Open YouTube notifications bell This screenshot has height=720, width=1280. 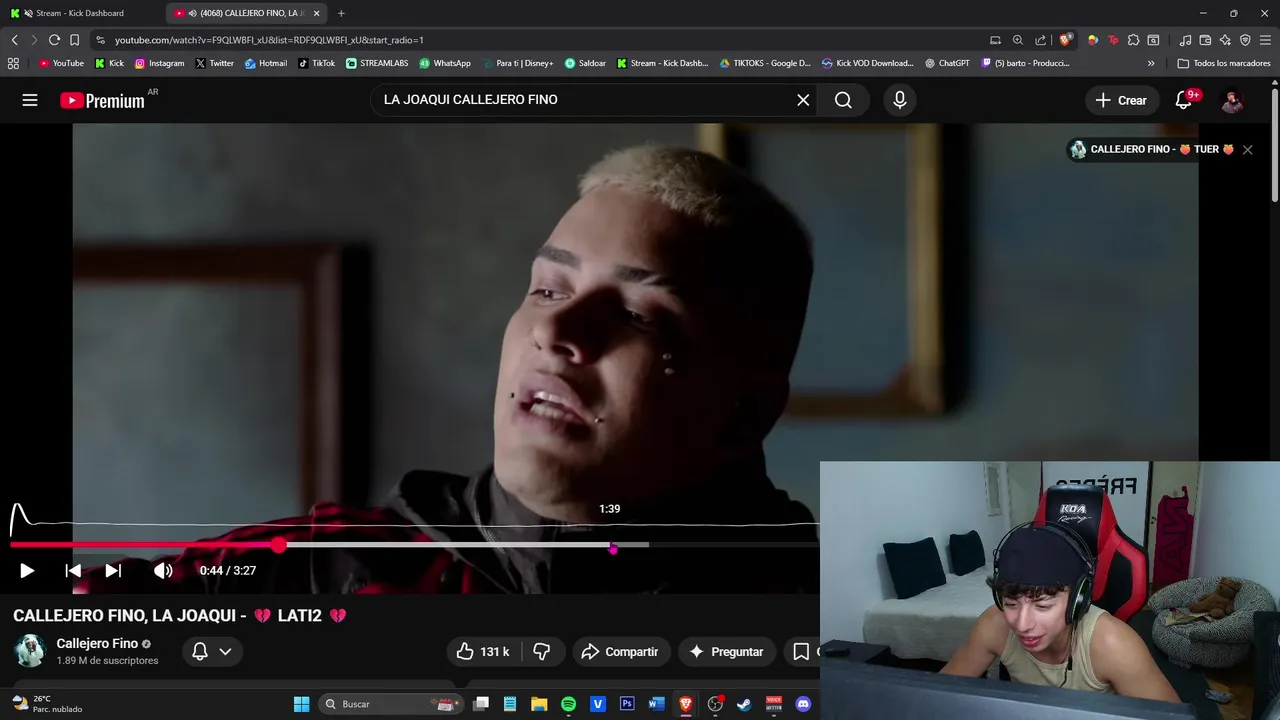coord(1184,100)
